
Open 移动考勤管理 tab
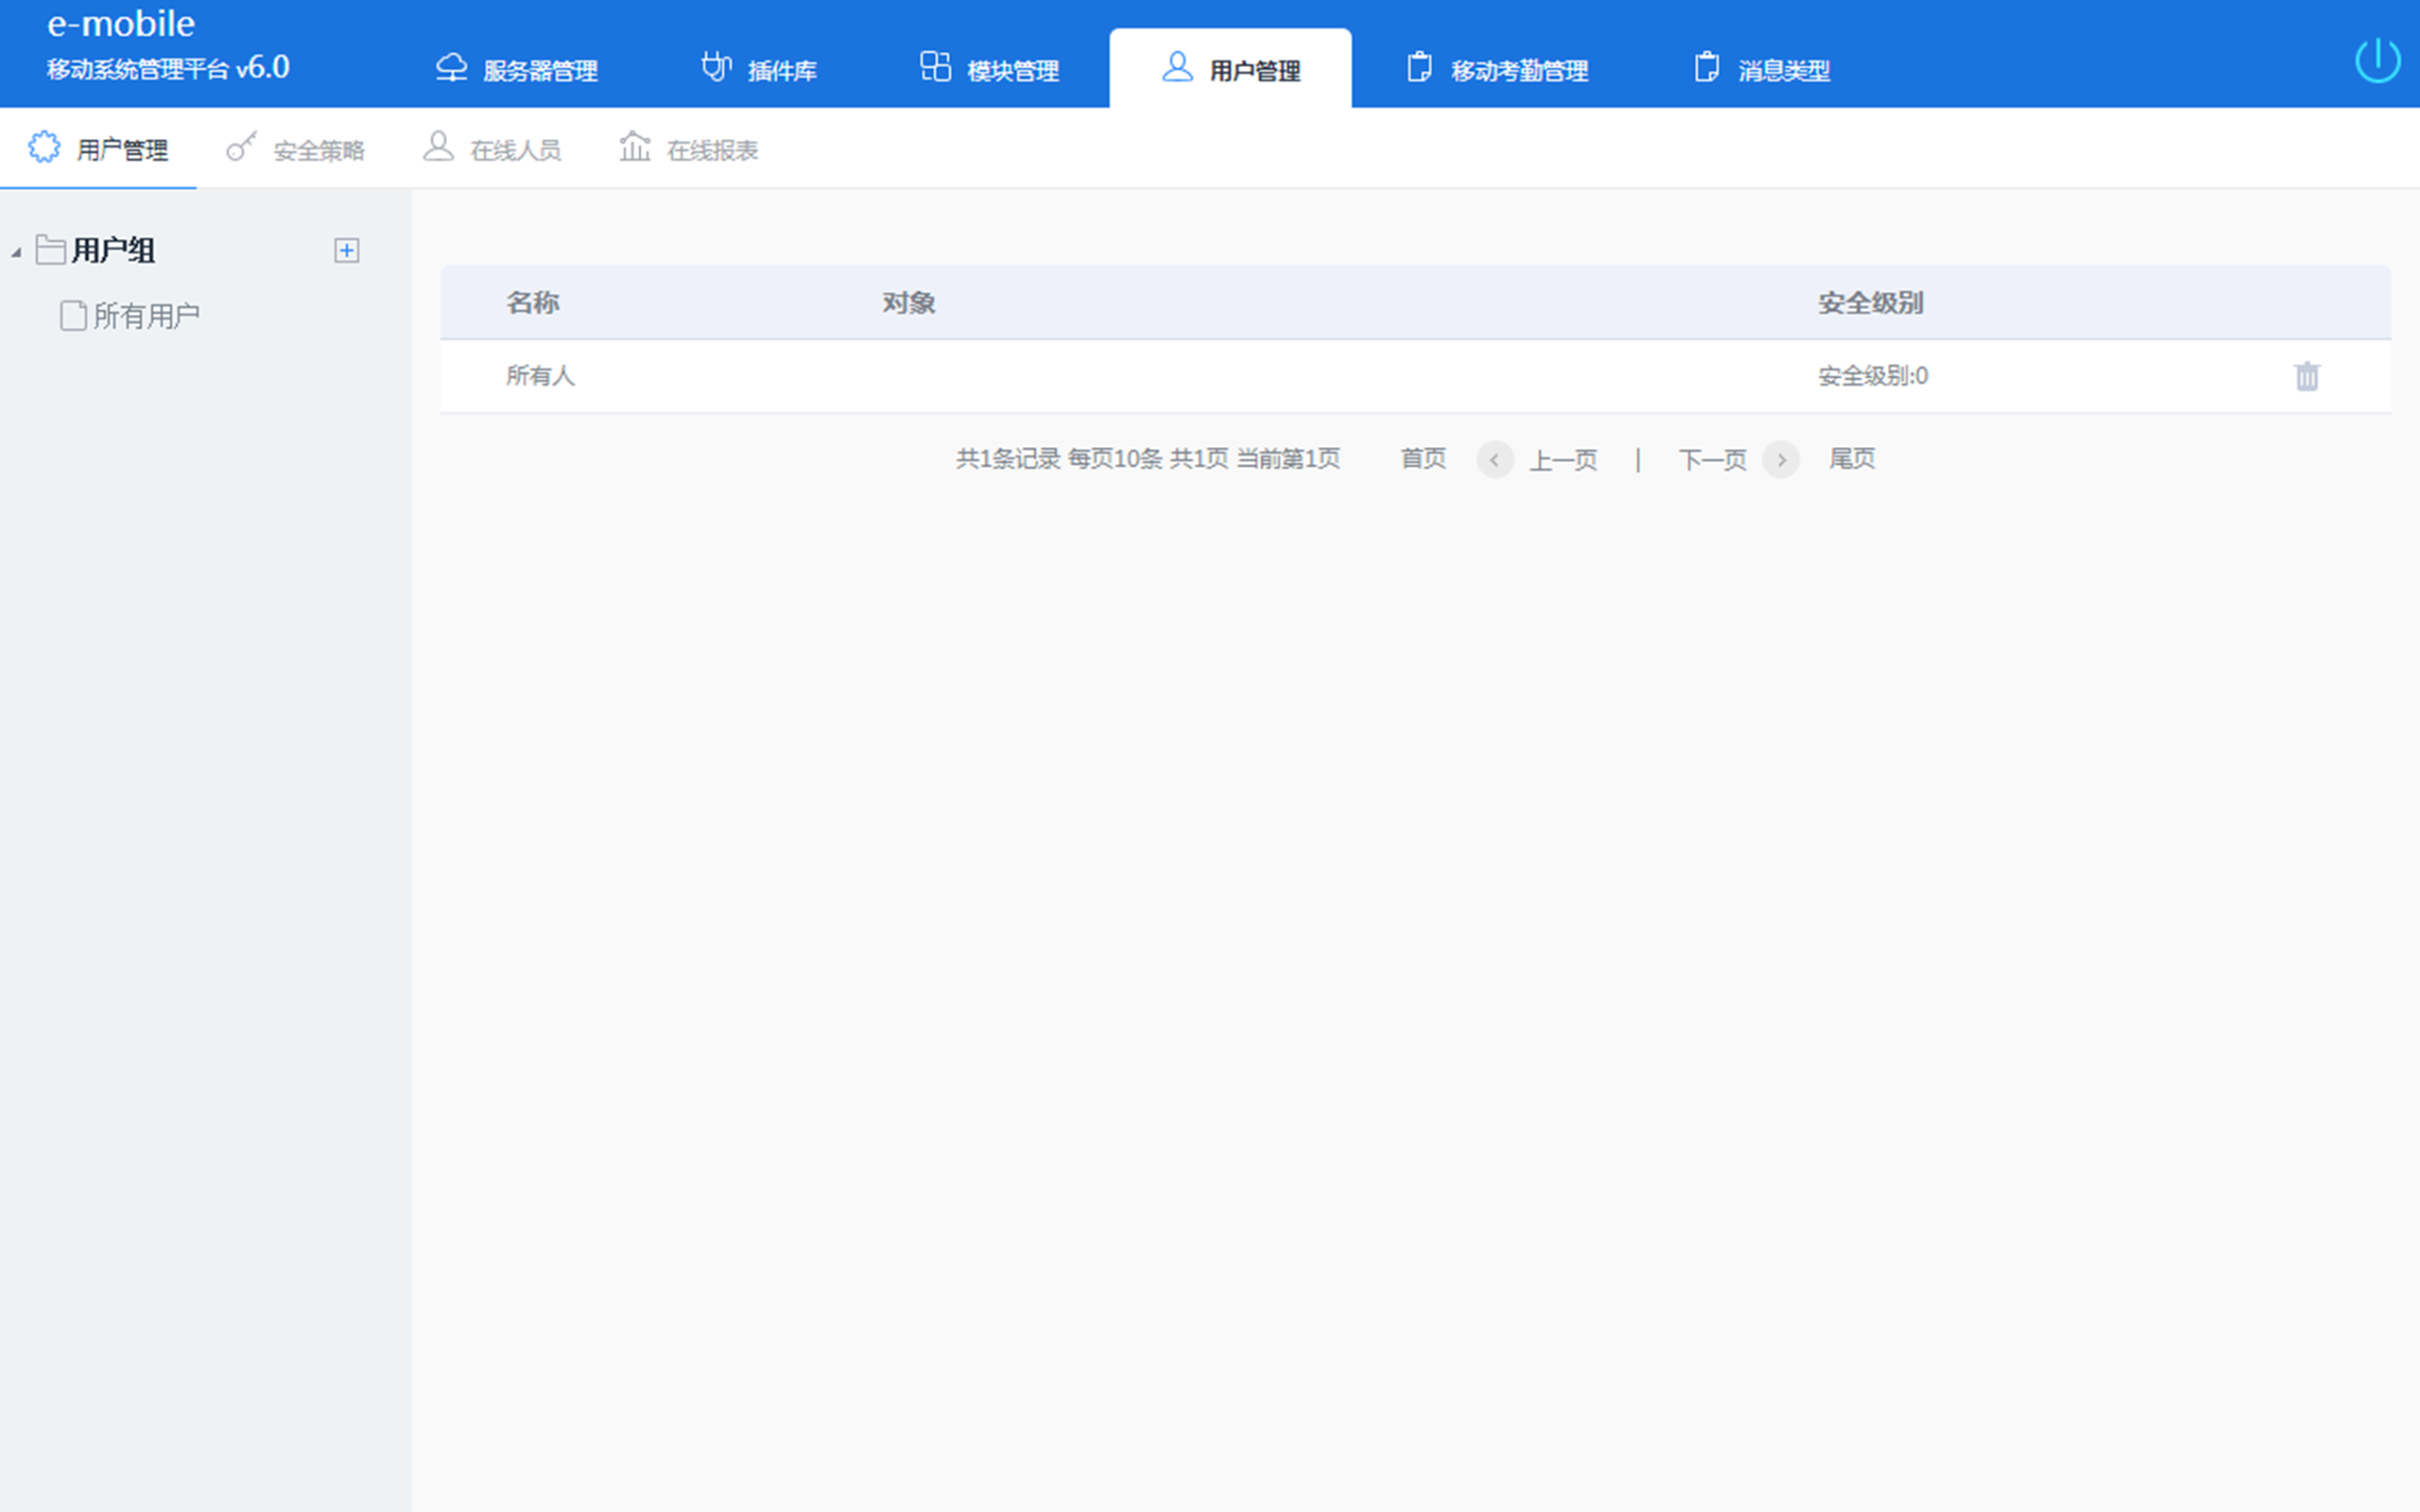[1497, 69]
